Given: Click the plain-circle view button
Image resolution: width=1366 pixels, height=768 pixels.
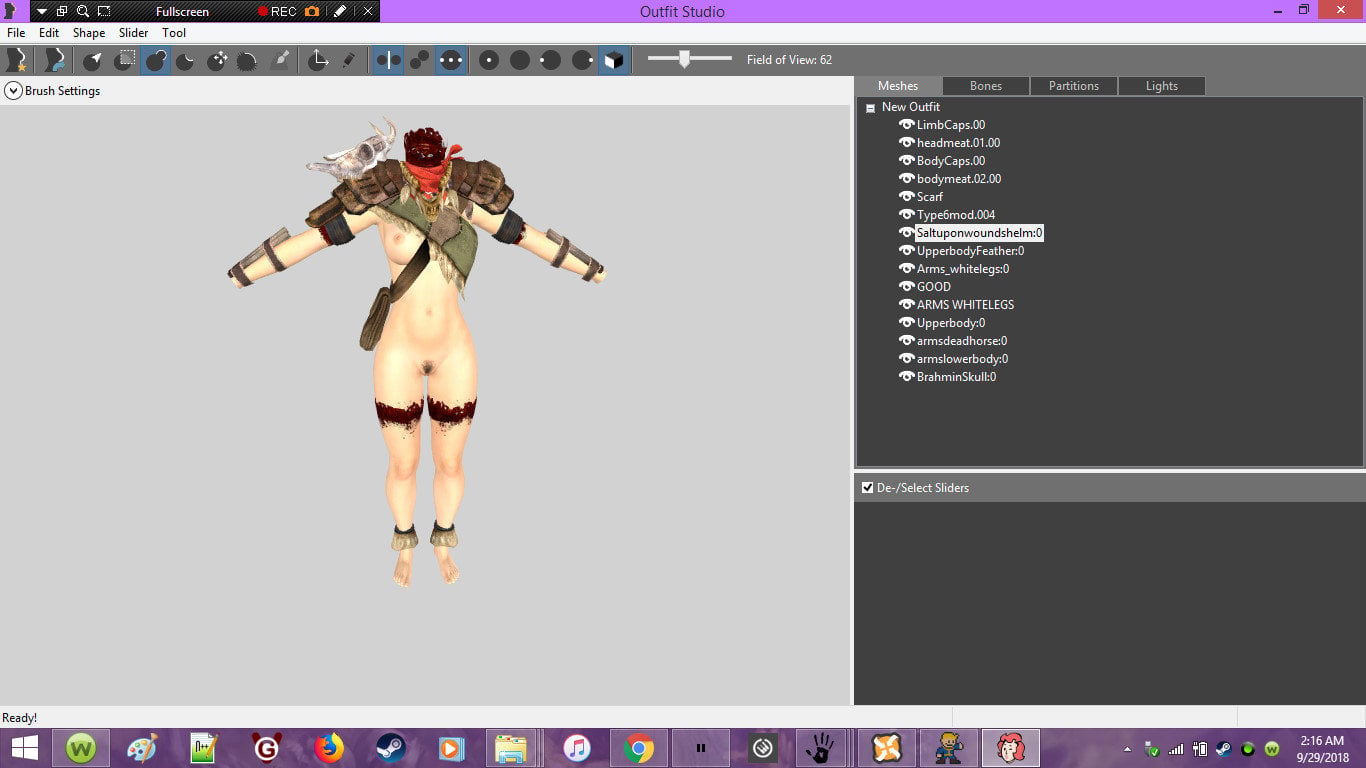Looking at the screenshot, I should coord(520,60).
